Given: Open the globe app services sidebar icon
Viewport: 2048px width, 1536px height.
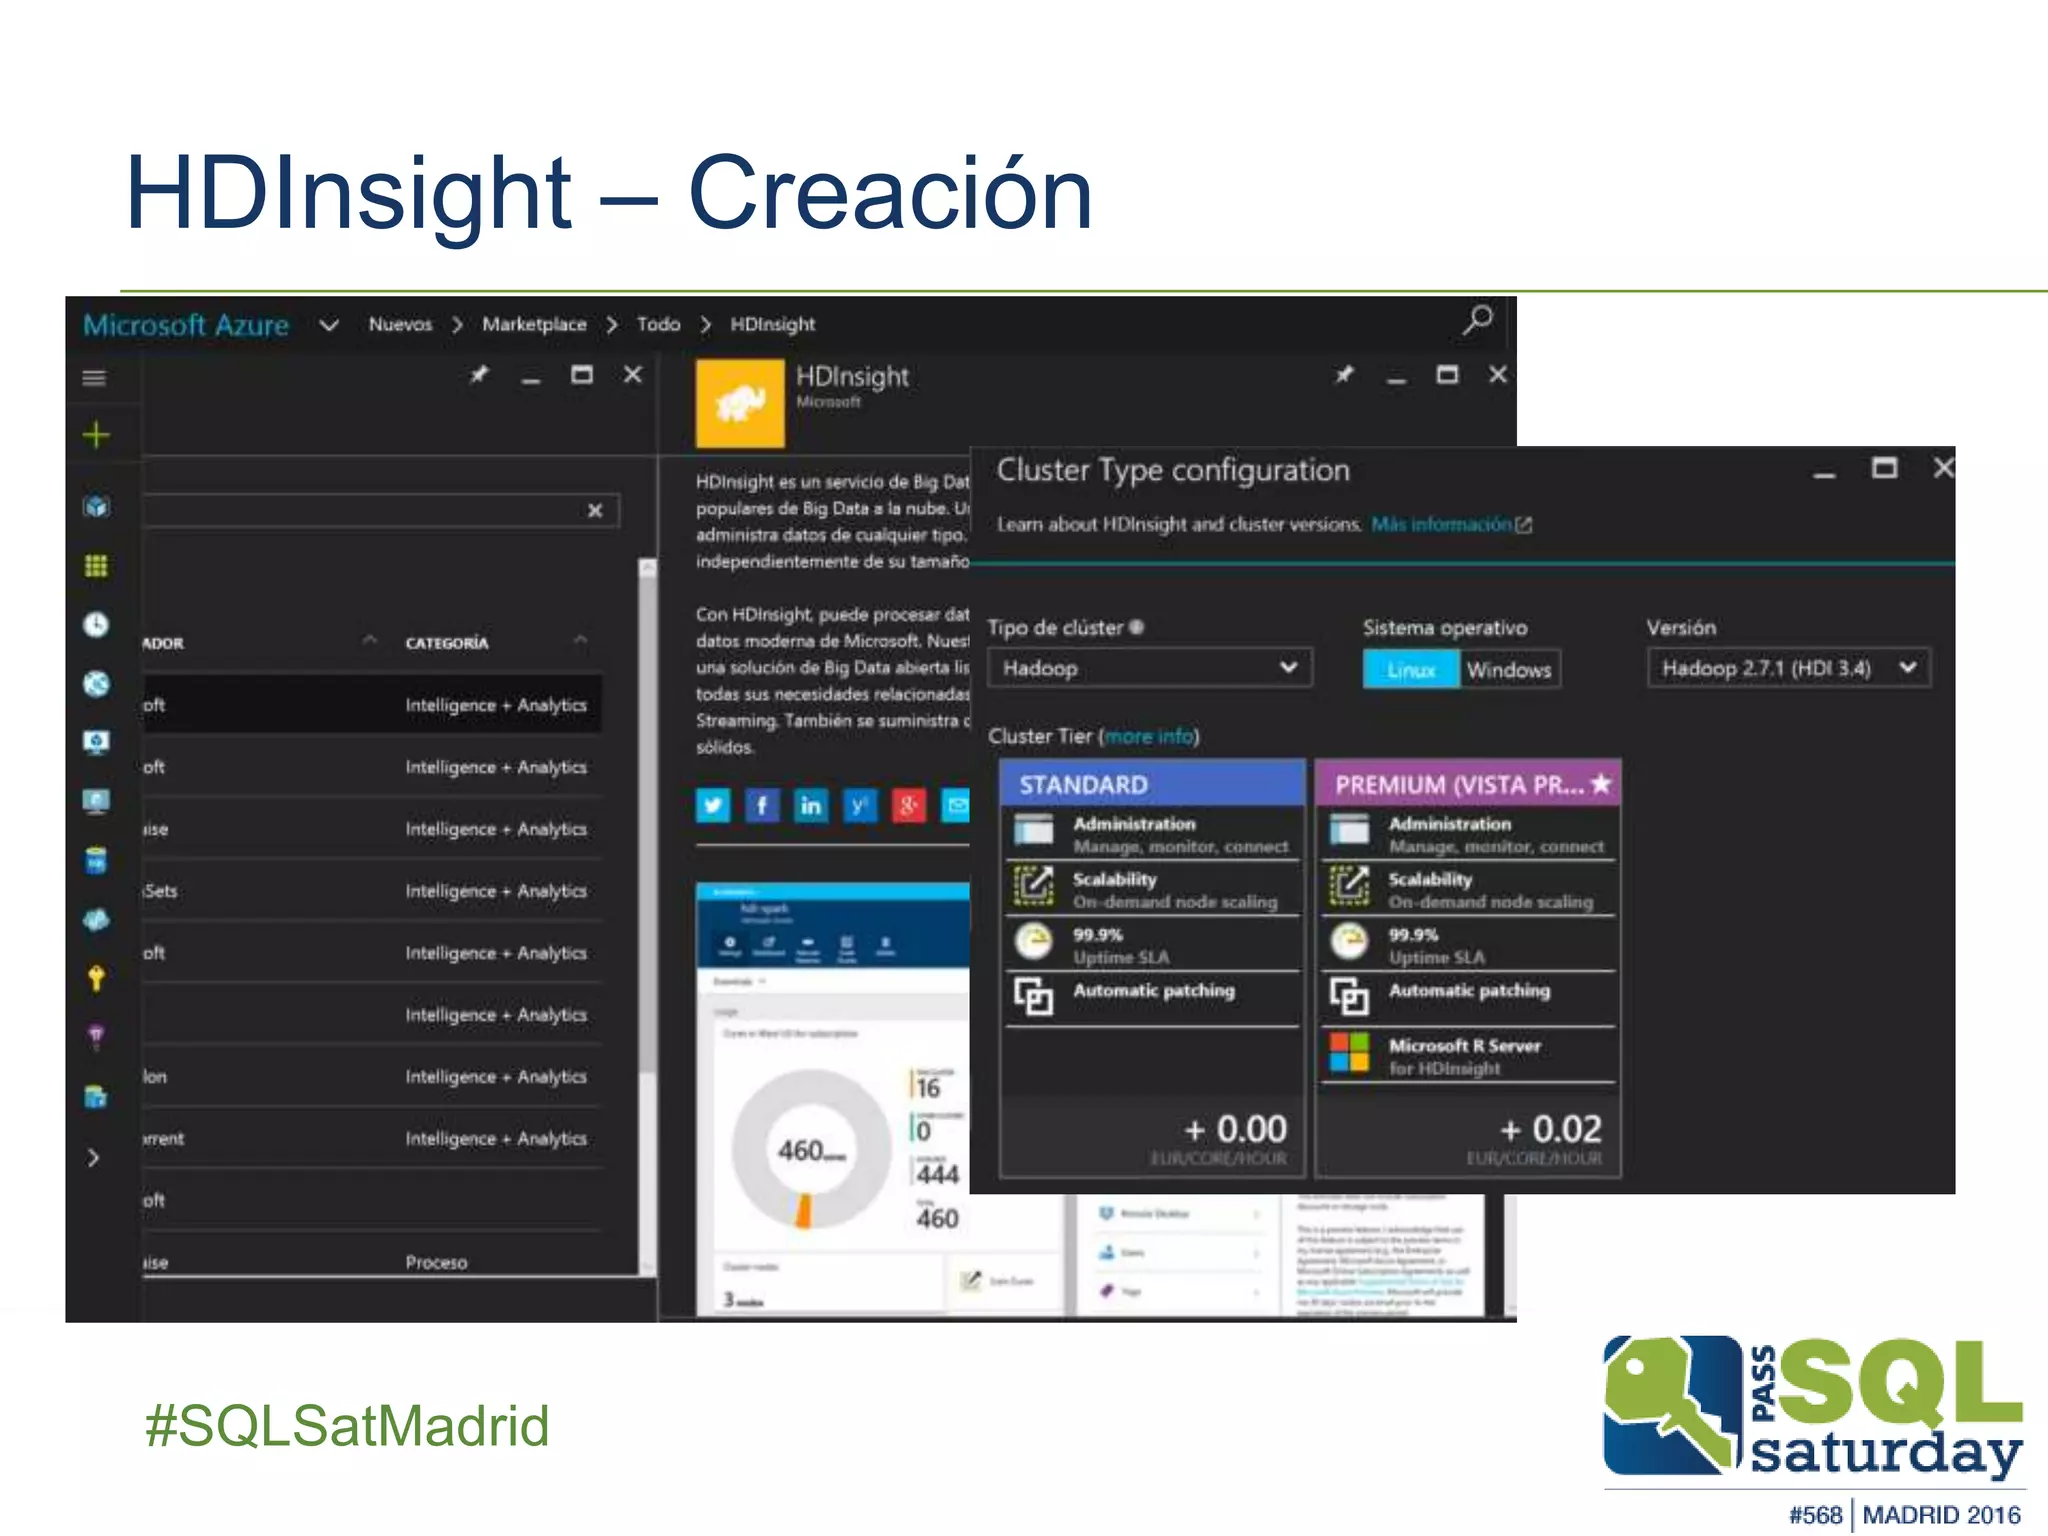Looking at the screenshot, I should (x=96, y=684).
